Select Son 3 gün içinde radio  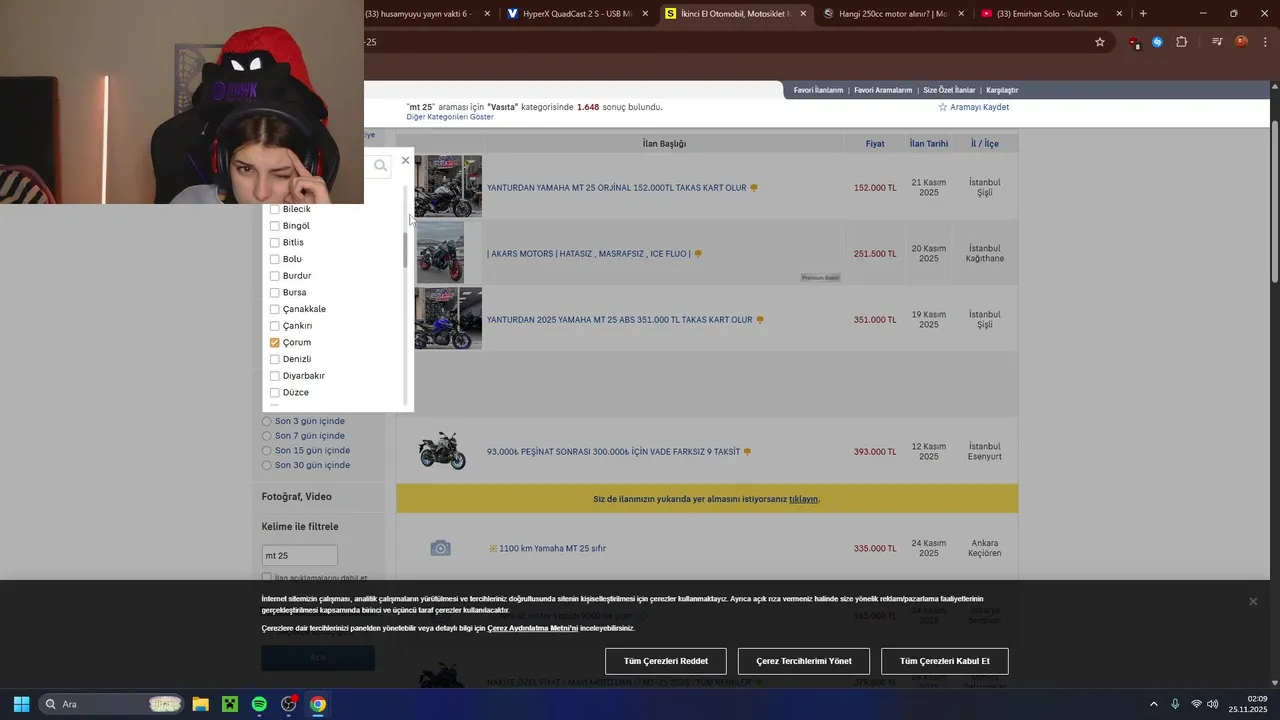tap(267, 421)
